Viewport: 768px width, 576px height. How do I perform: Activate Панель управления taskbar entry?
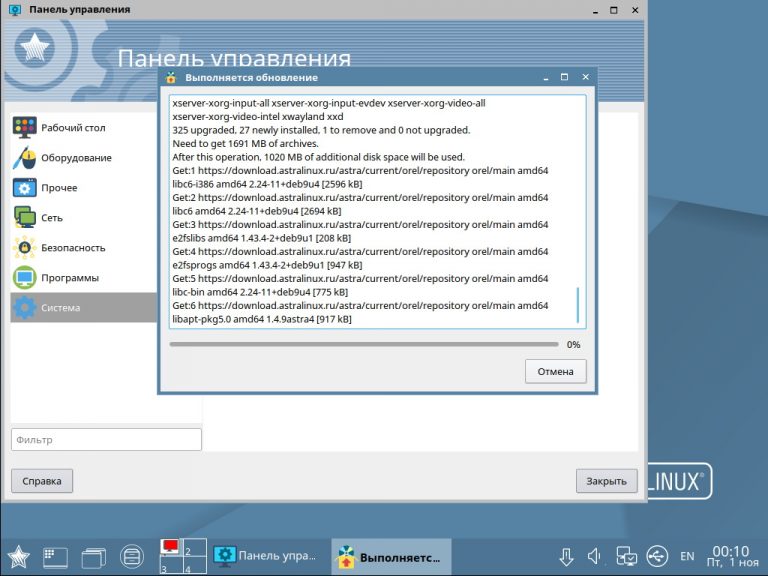click(x=265, y=556)
